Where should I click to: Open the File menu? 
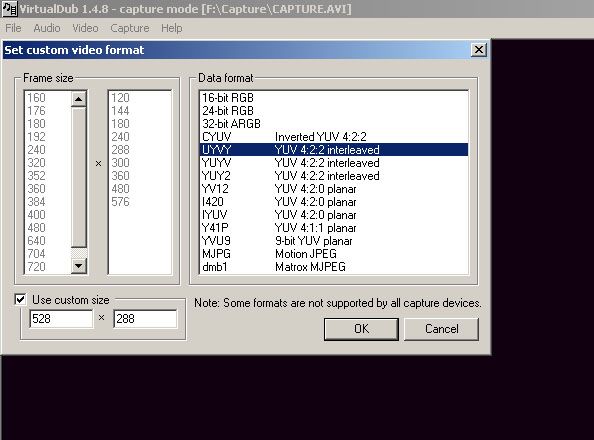tap(13, 28)
